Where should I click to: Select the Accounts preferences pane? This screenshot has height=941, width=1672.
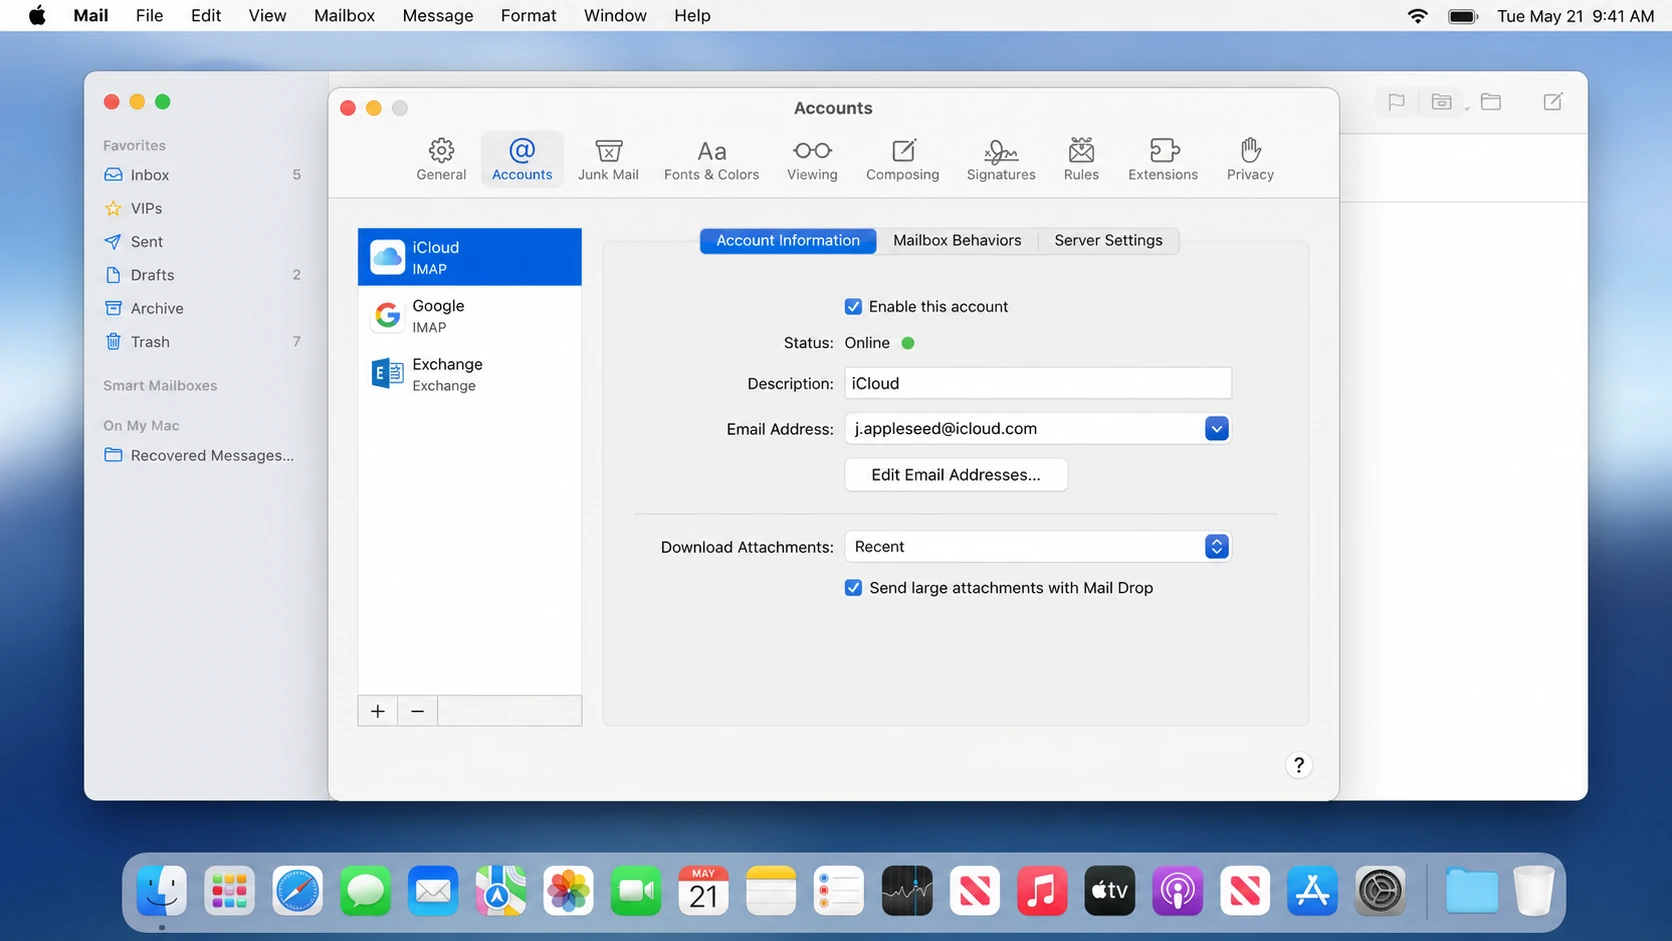tap(522, 160)
